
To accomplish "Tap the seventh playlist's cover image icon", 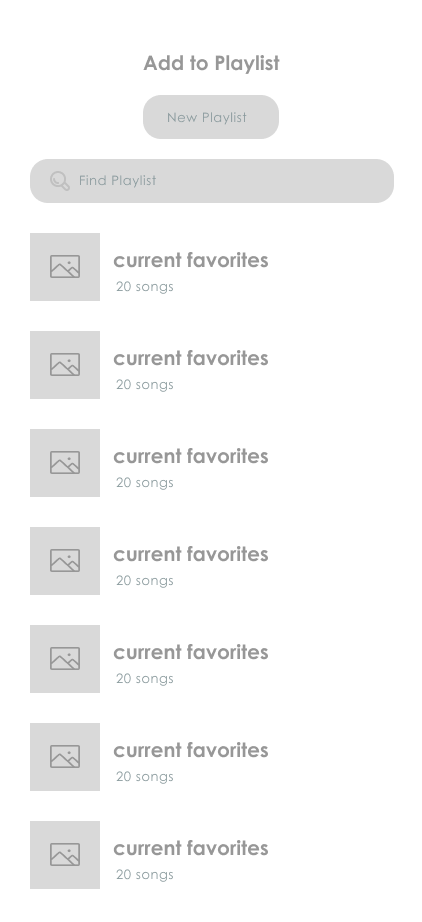I will click(x=65, y=855).
